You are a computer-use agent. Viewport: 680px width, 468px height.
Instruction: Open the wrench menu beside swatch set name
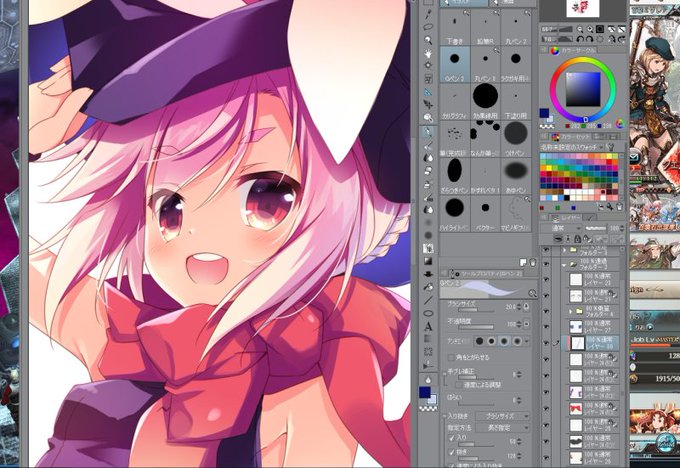pyautogui.click(x=611, y=147)
